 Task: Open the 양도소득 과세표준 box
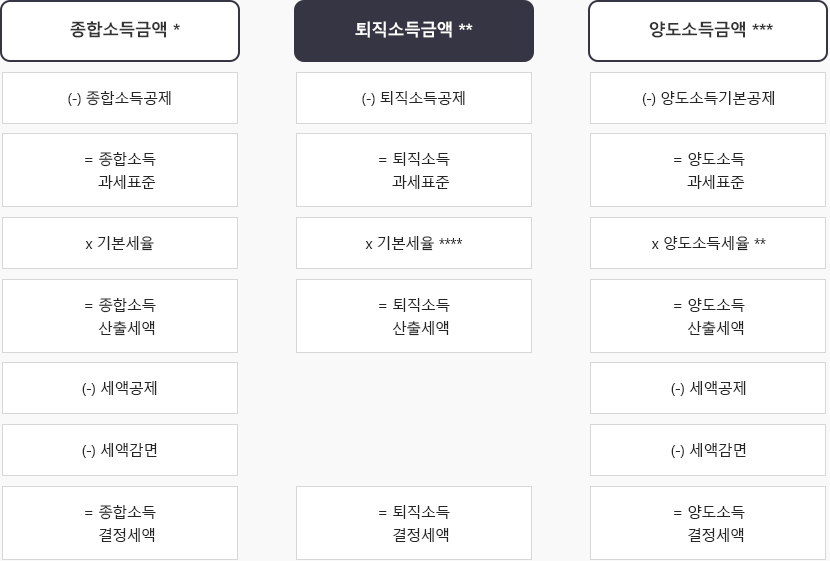click(708, 170)
